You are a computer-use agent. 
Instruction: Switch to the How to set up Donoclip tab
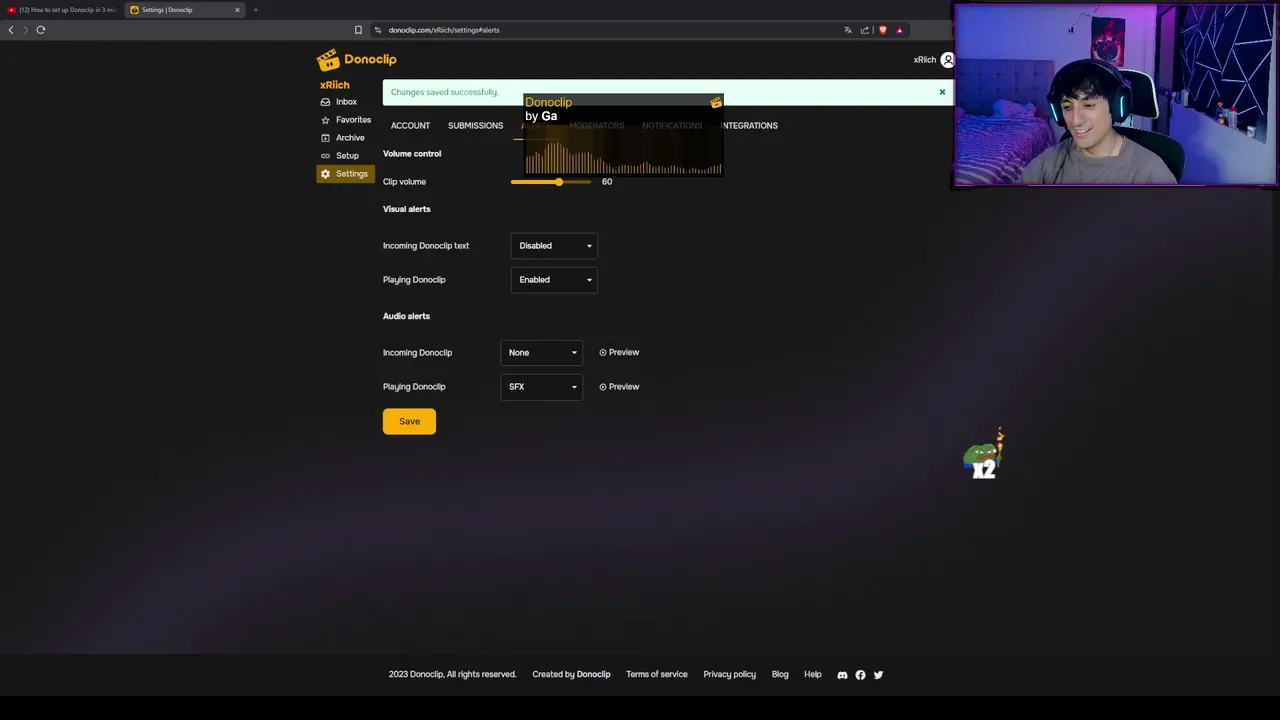click(62, 10)
